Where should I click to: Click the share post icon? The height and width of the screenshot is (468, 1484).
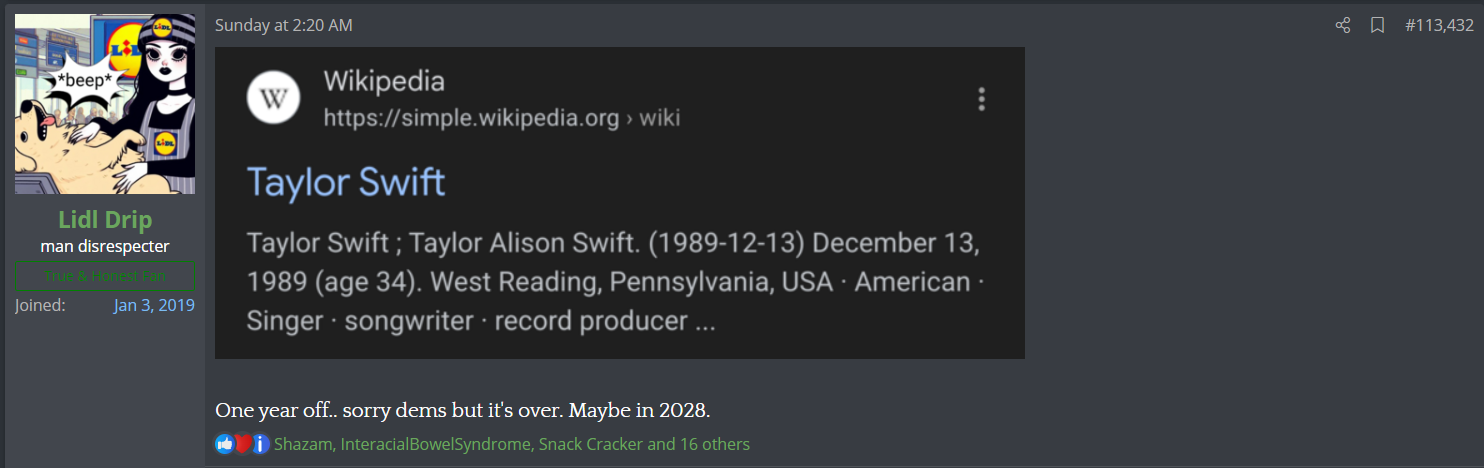click(1343, 26)
